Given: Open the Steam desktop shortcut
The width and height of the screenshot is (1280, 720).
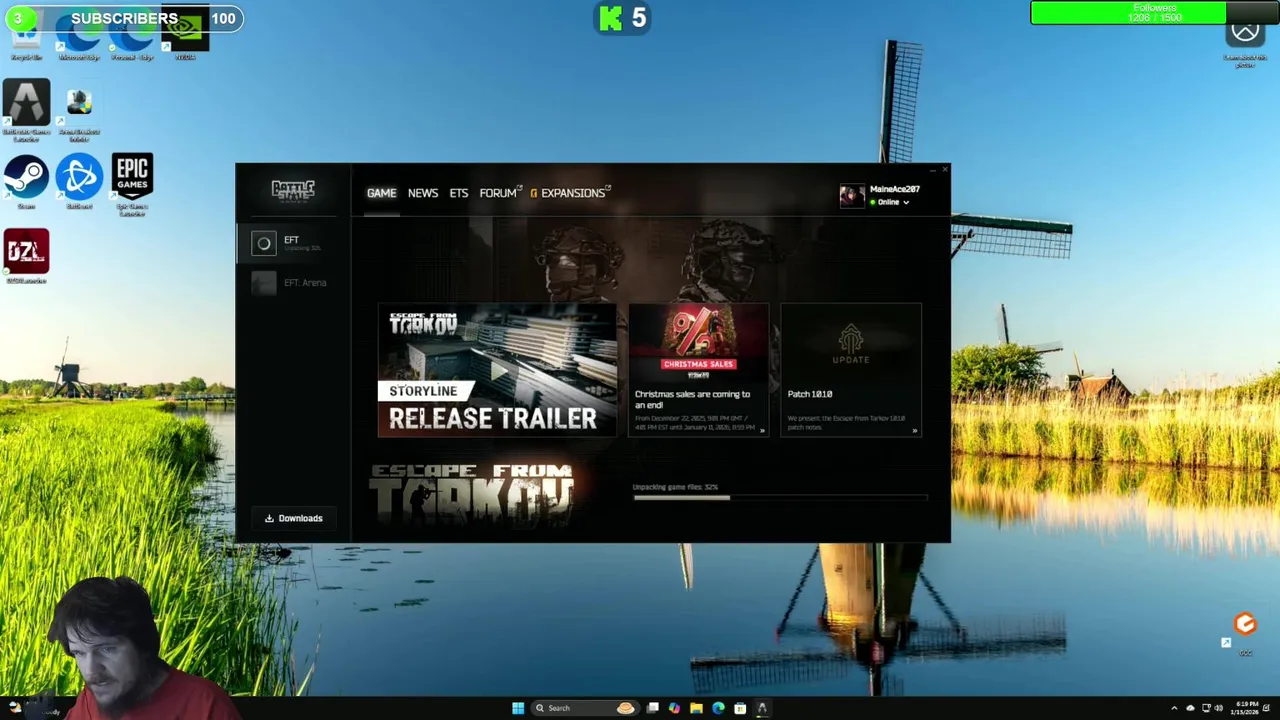Looking at the screenshot, I should (26, 181).
